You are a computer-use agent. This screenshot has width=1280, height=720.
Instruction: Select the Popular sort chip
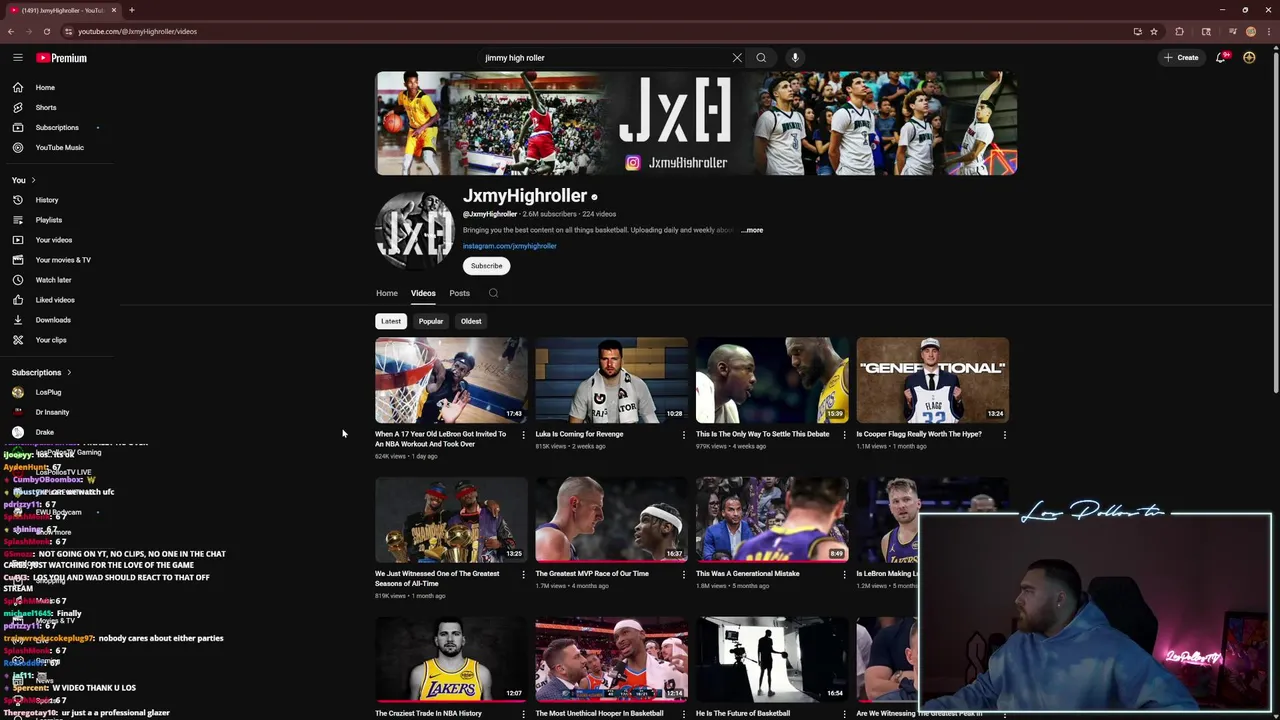click(x=431, y=321)
